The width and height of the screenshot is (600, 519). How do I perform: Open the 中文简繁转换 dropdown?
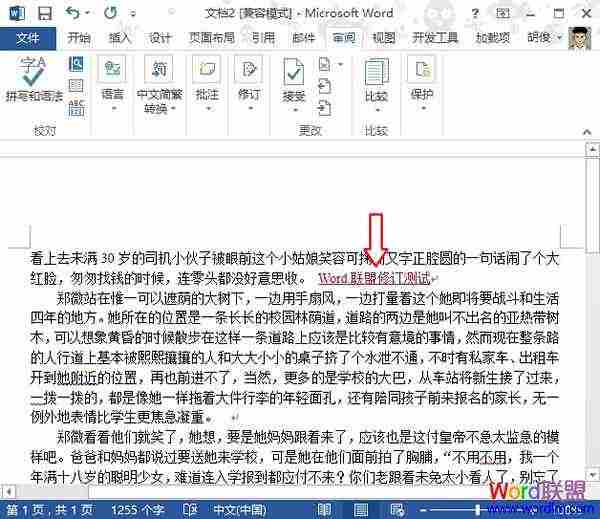(160, 85)
